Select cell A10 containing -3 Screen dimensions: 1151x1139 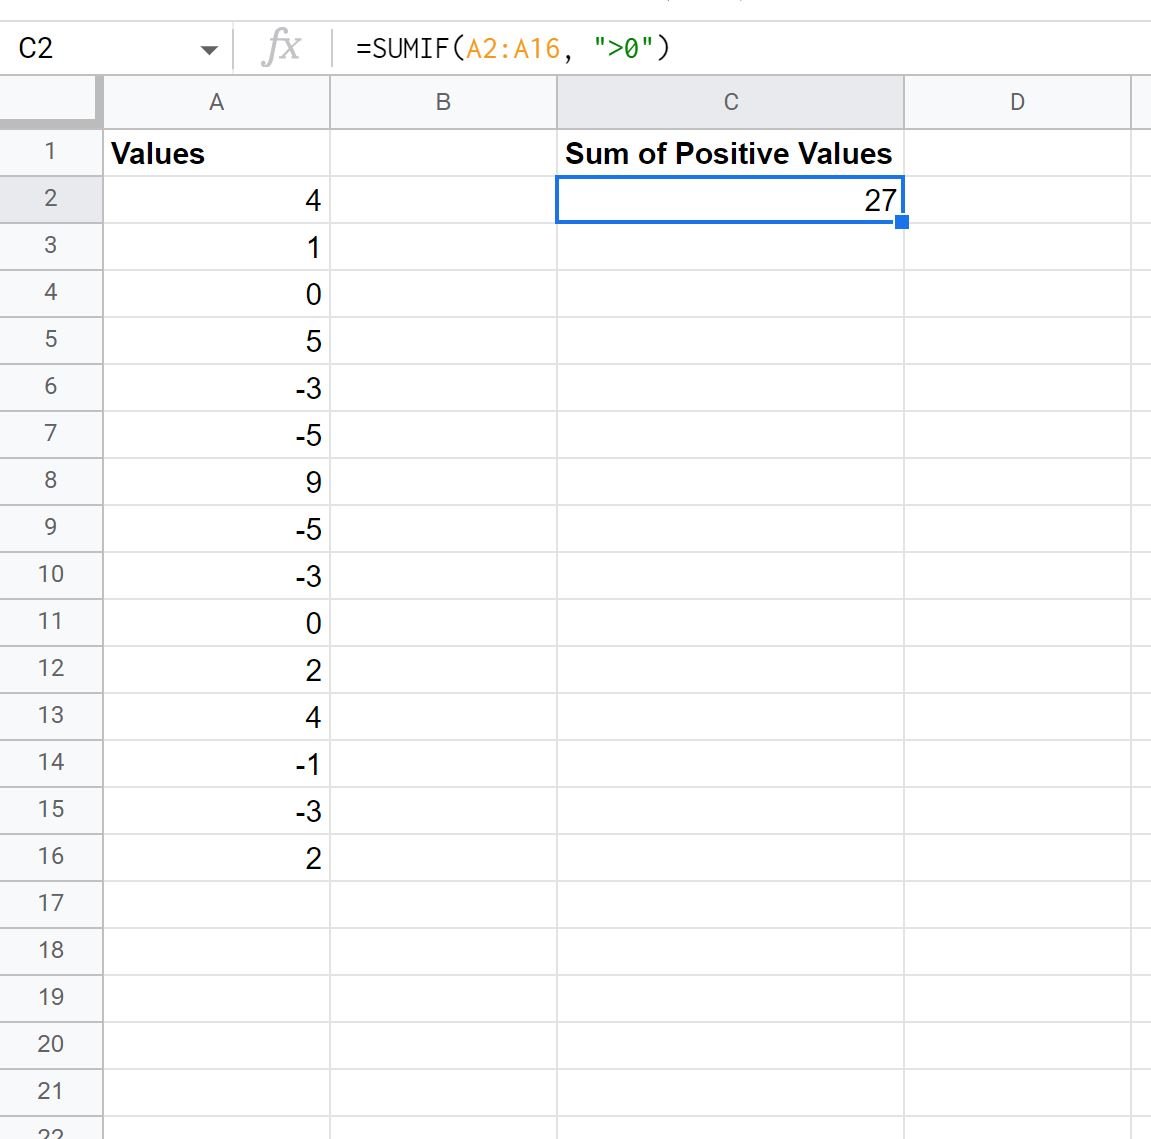coord(217,575)
